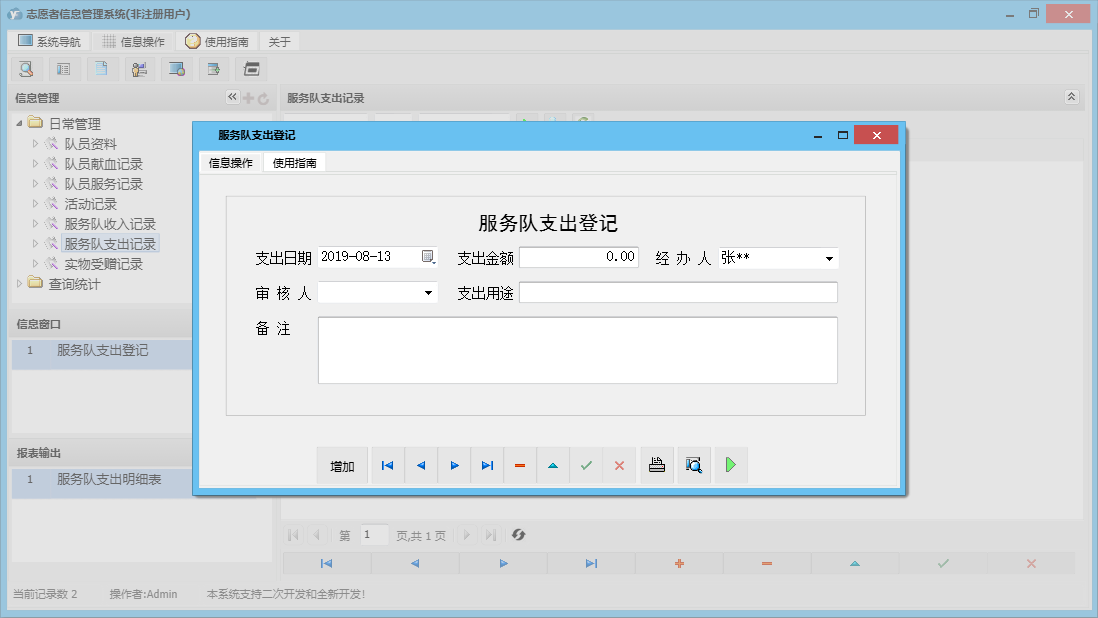The image size is (1098, 618).
Task: Open print preview magnifier icon in dialog
Action: pos(692,466)
